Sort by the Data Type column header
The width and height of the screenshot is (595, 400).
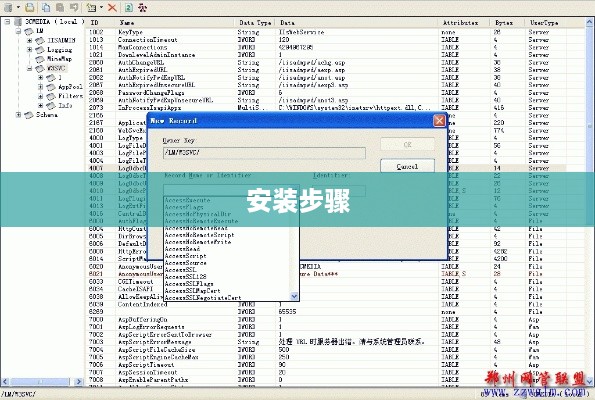pos(255,23)
